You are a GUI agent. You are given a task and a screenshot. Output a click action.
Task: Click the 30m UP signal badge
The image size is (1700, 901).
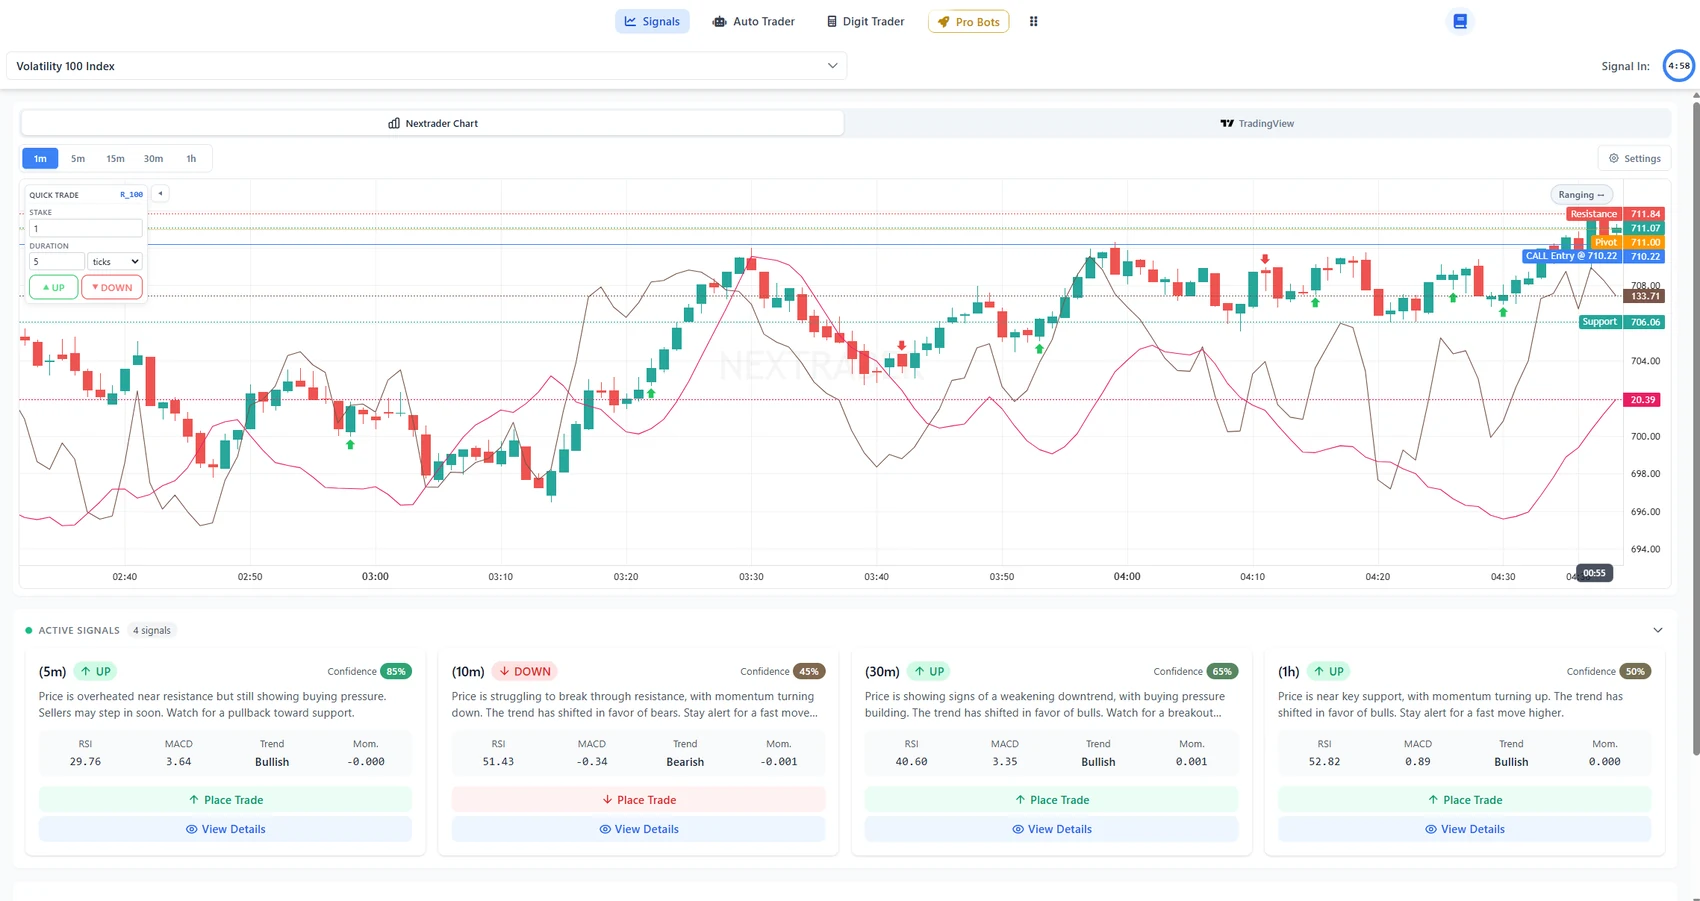[x=928, y=671]
